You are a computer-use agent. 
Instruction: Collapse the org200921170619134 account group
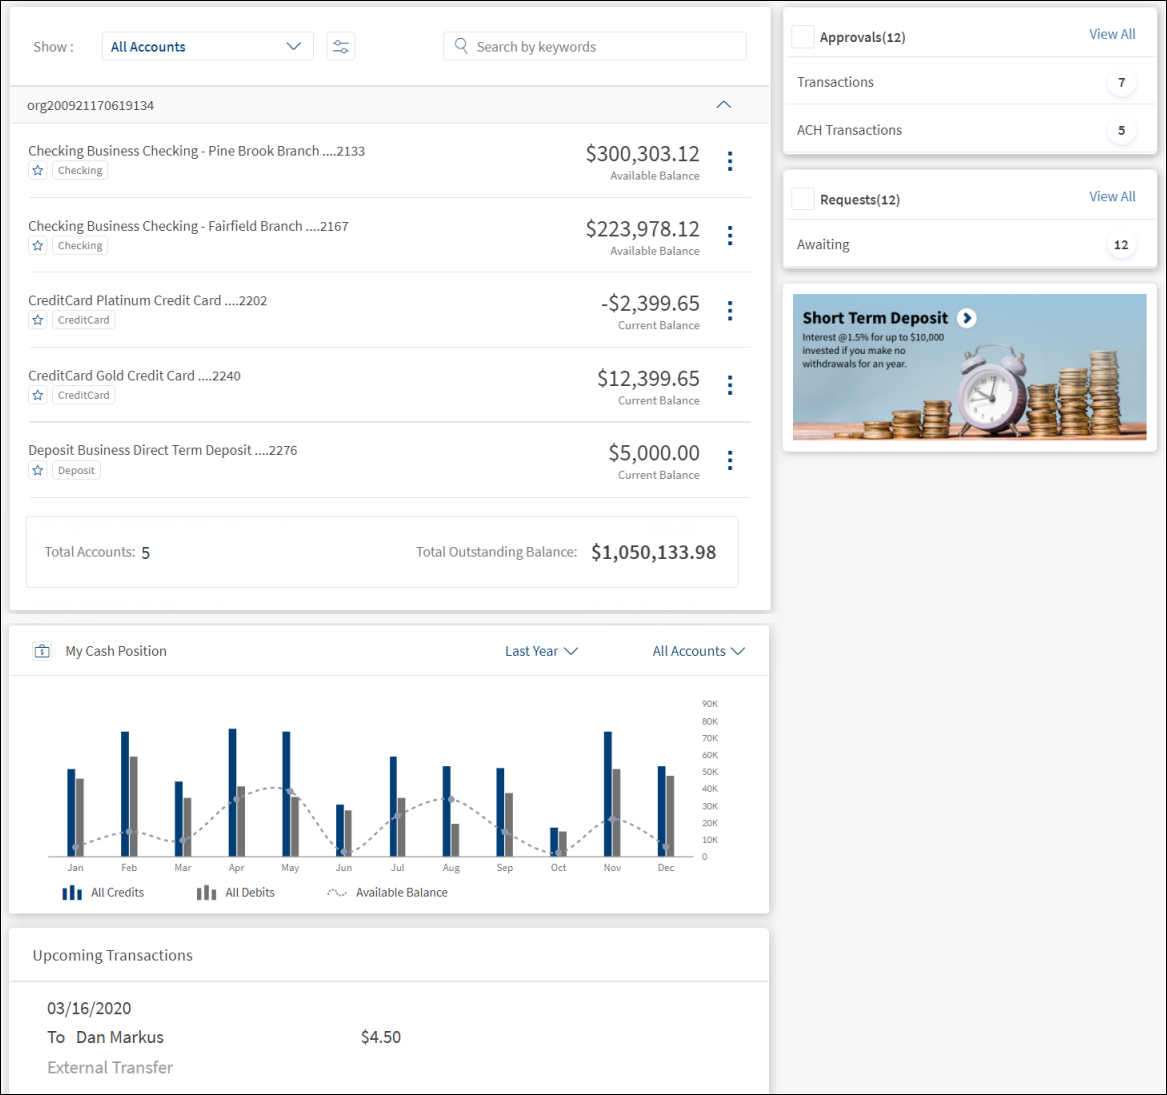[724, 105]
